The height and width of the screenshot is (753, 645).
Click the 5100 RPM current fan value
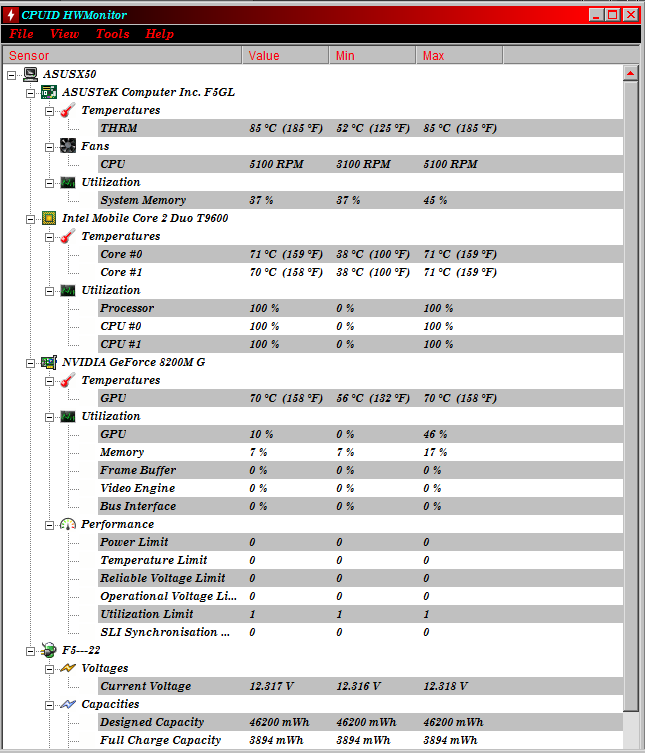[277, 164]
